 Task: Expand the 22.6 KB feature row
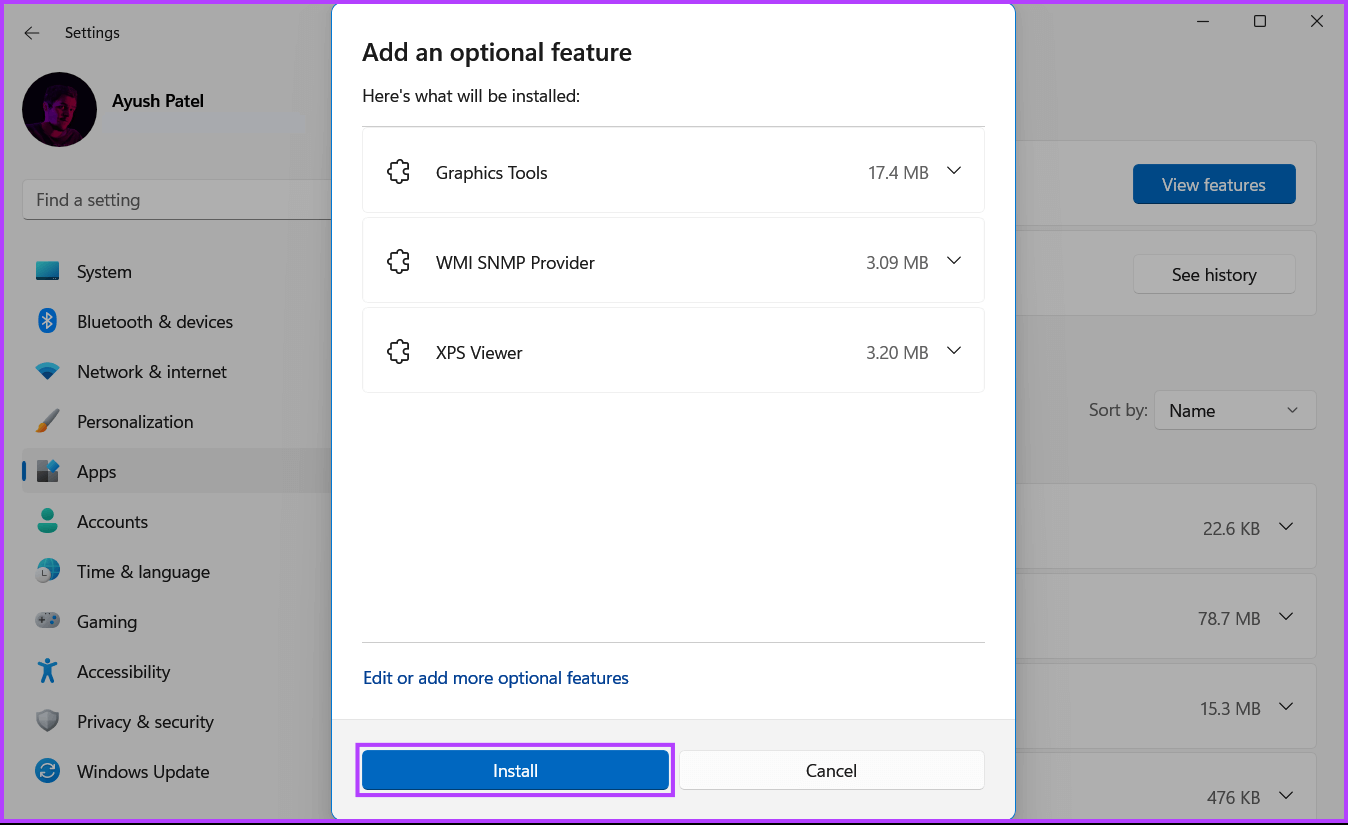coord(1286,527)
